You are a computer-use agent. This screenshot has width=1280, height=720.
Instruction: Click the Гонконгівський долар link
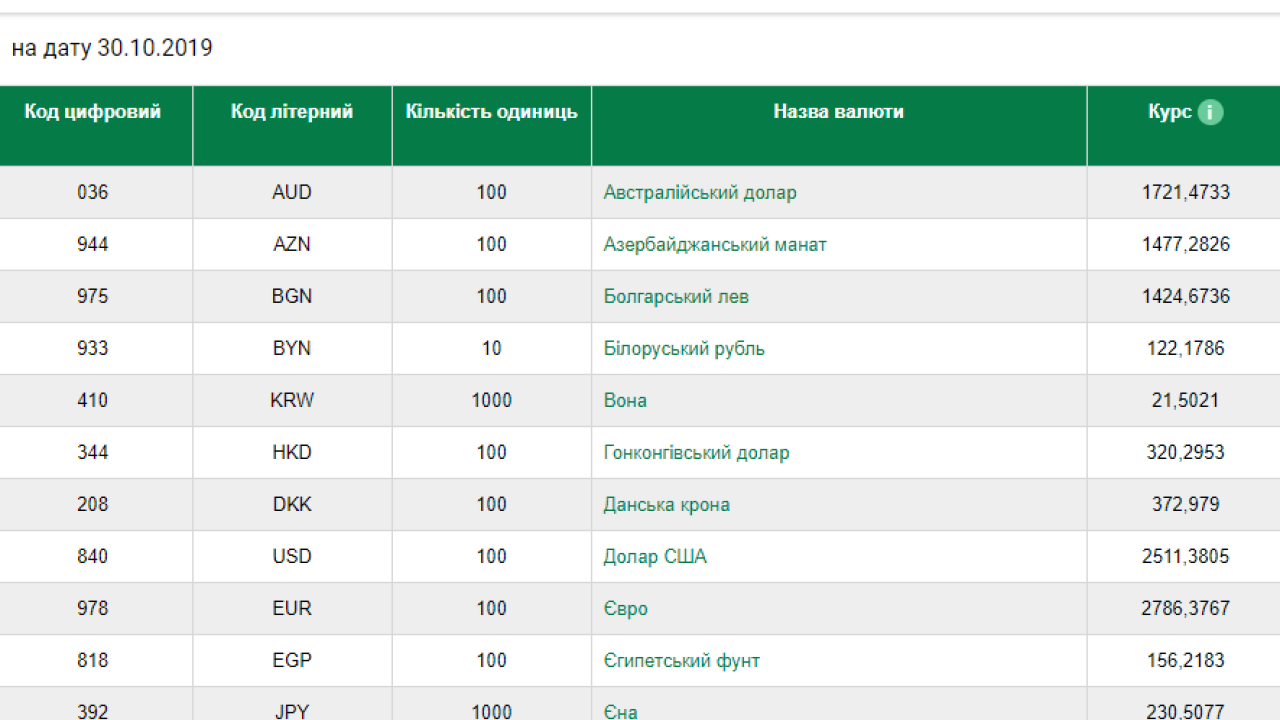pos(696,452)
